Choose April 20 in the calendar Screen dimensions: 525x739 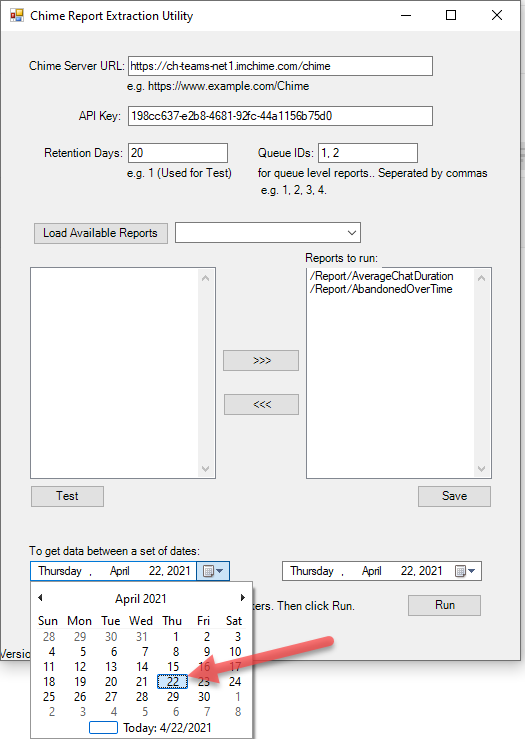[111, 682]
